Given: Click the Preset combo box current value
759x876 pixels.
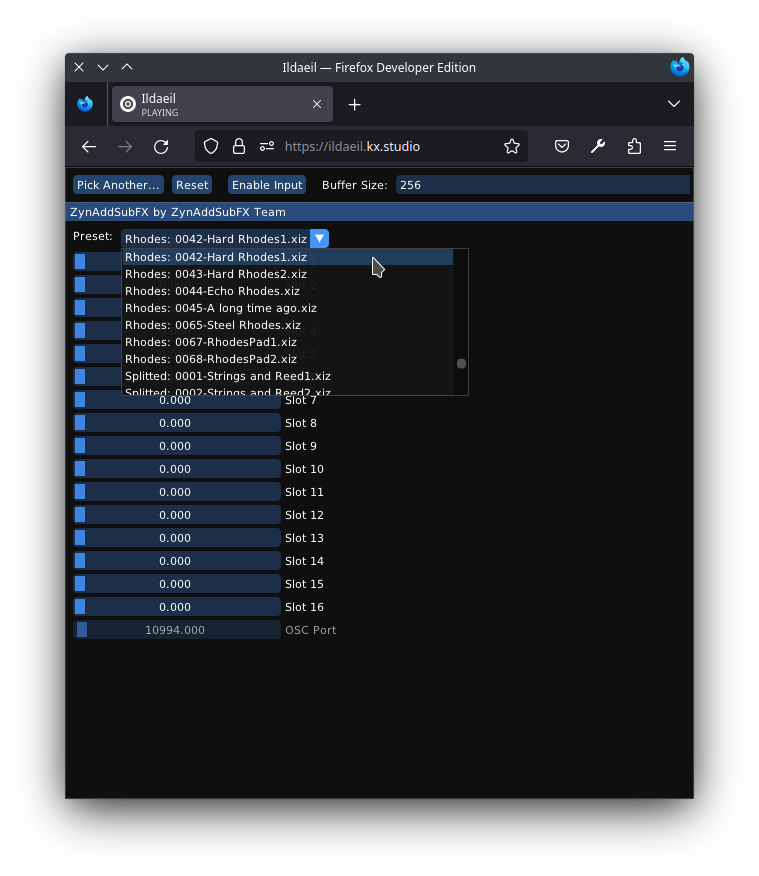Looking at the screenshot, I should 216,239.
